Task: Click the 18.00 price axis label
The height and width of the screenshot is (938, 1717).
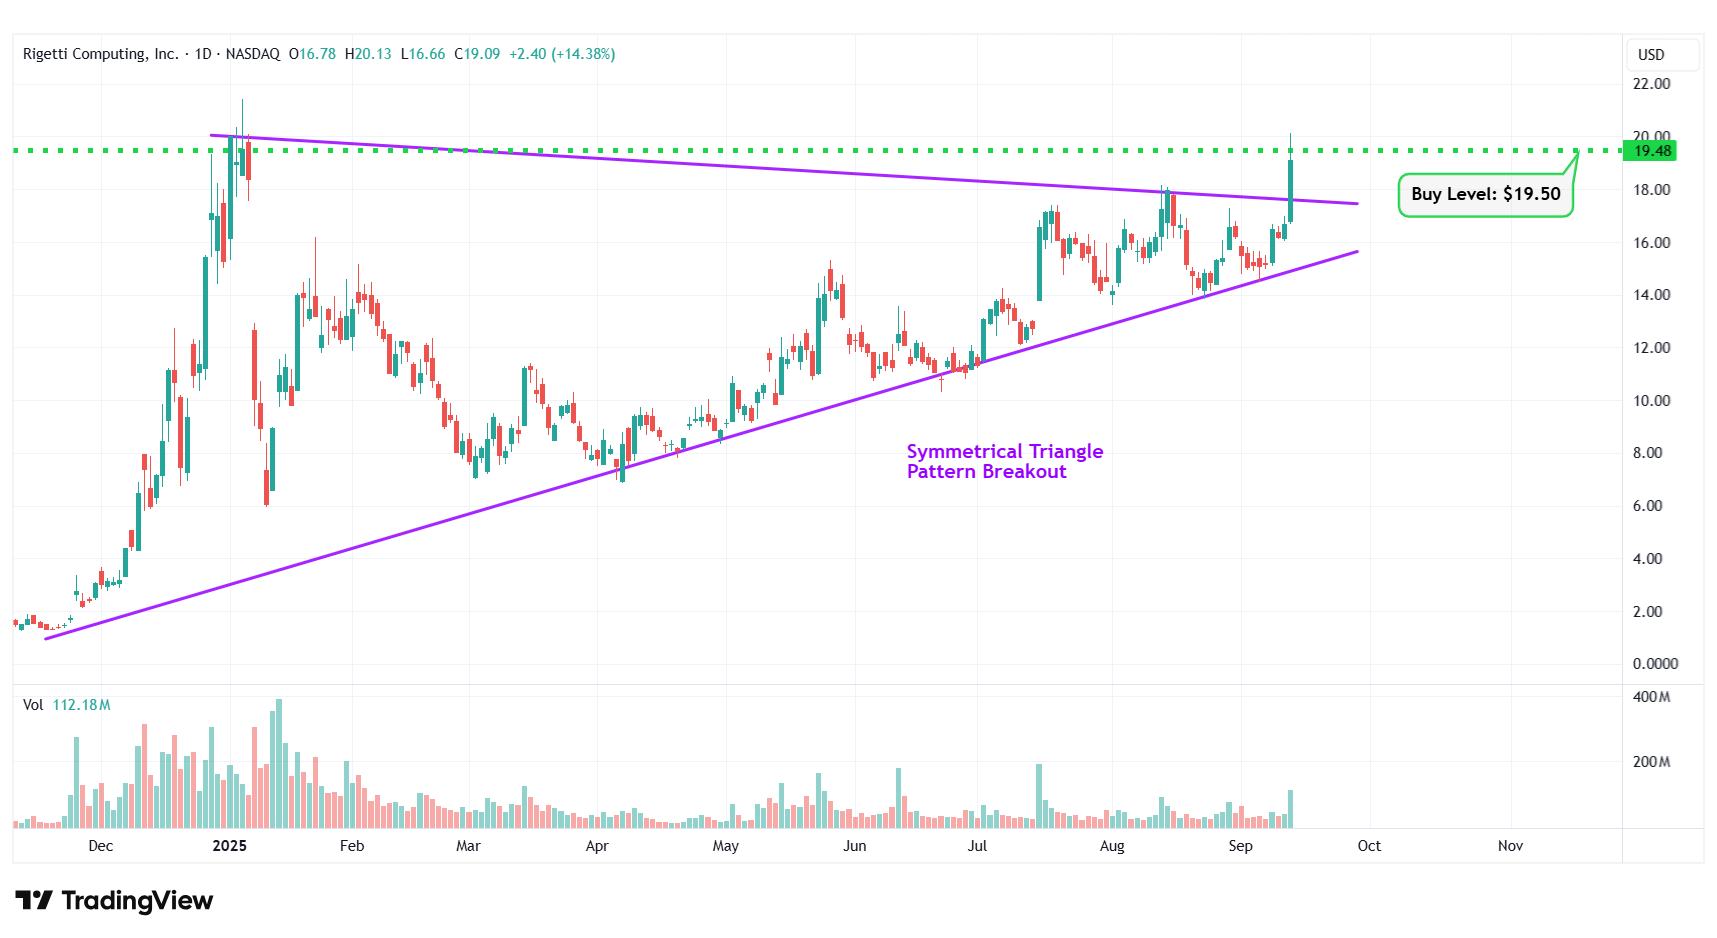Action: (1652, 190)
